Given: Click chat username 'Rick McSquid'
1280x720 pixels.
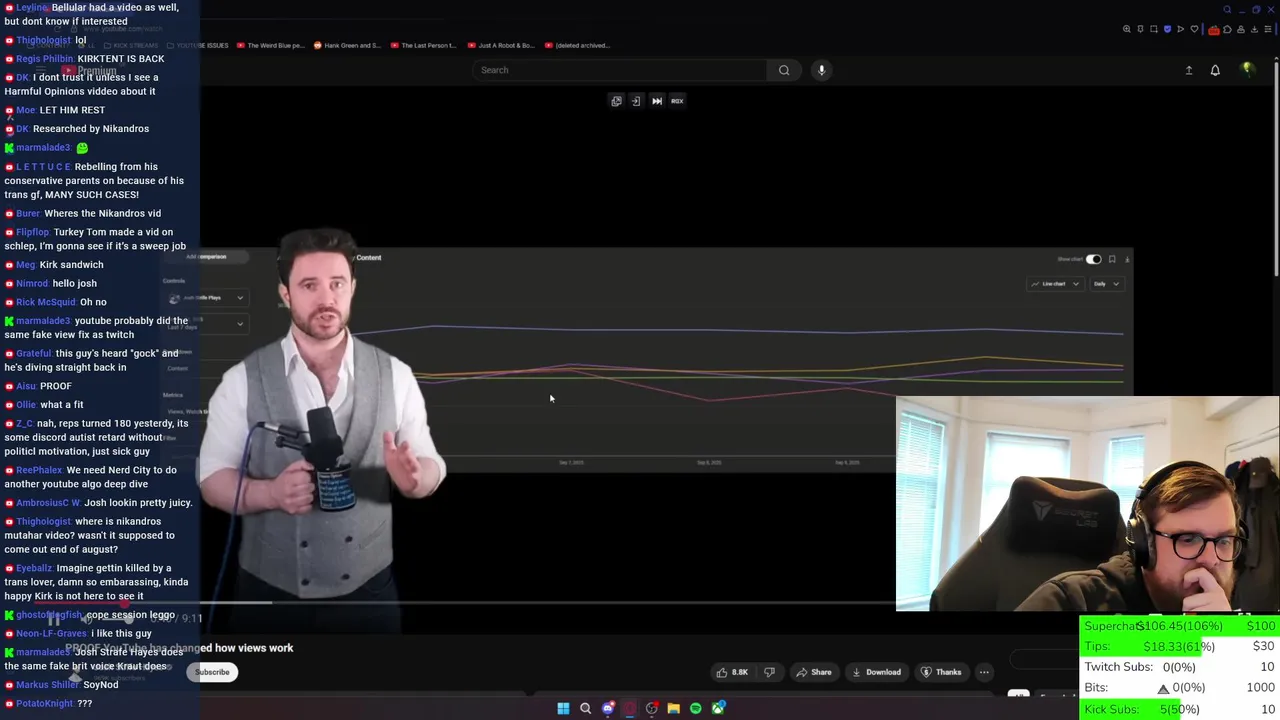Looking at the screenshot, I should pyautogui.click(x=46, y=302).
